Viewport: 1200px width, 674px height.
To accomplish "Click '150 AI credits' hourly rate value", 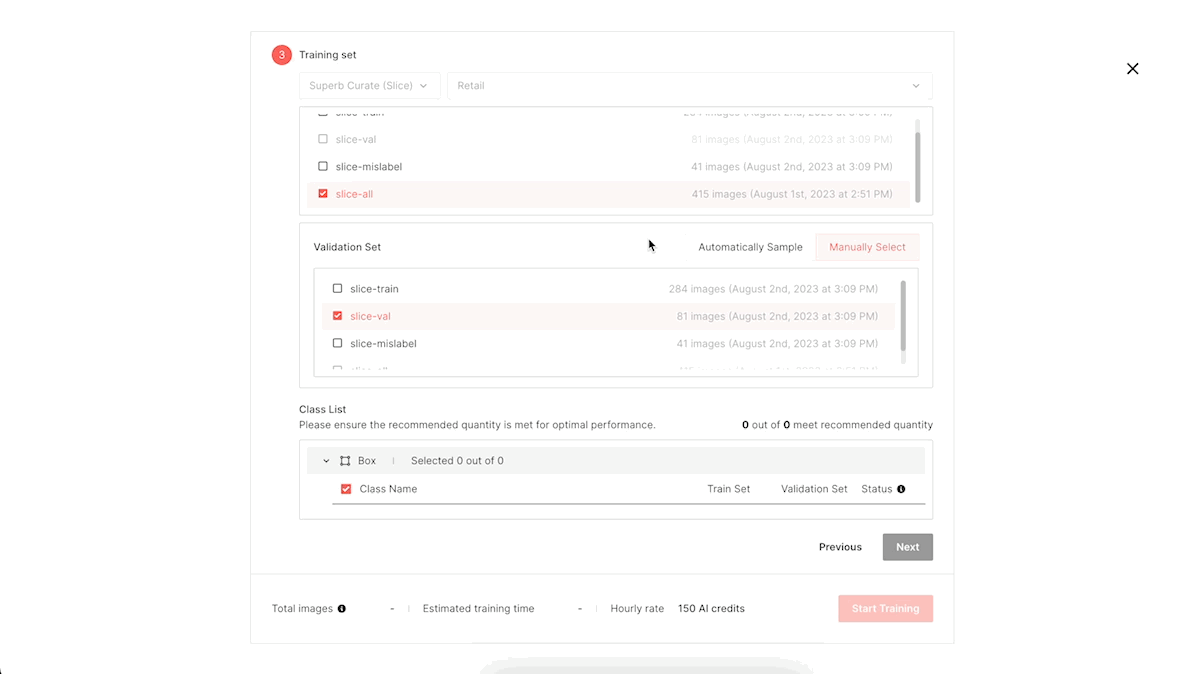I will tap(711, 608).
